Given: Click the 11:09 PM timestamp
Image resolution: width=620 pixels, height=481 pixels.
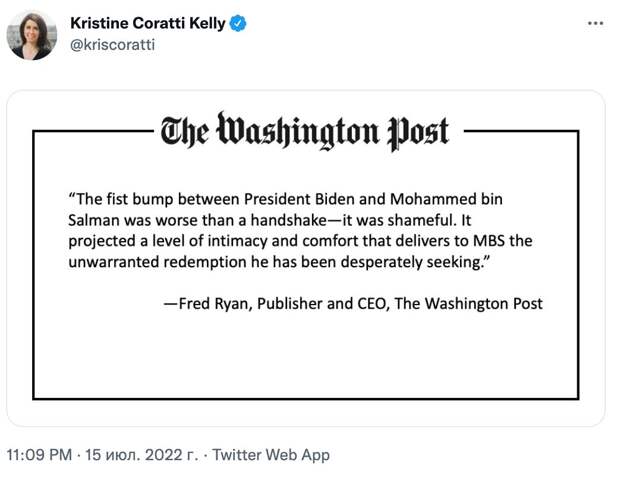Looking at the screenshot, I should [39, 455].
